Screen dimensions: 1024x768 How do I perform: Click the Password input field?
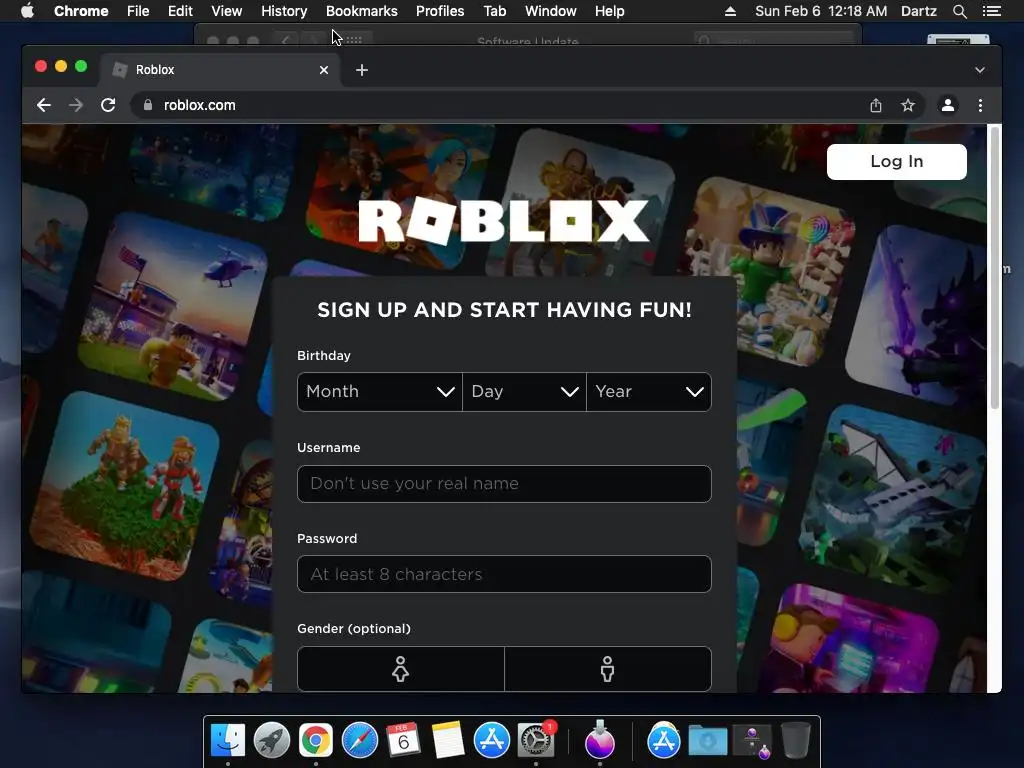click(x=504, y=574)
